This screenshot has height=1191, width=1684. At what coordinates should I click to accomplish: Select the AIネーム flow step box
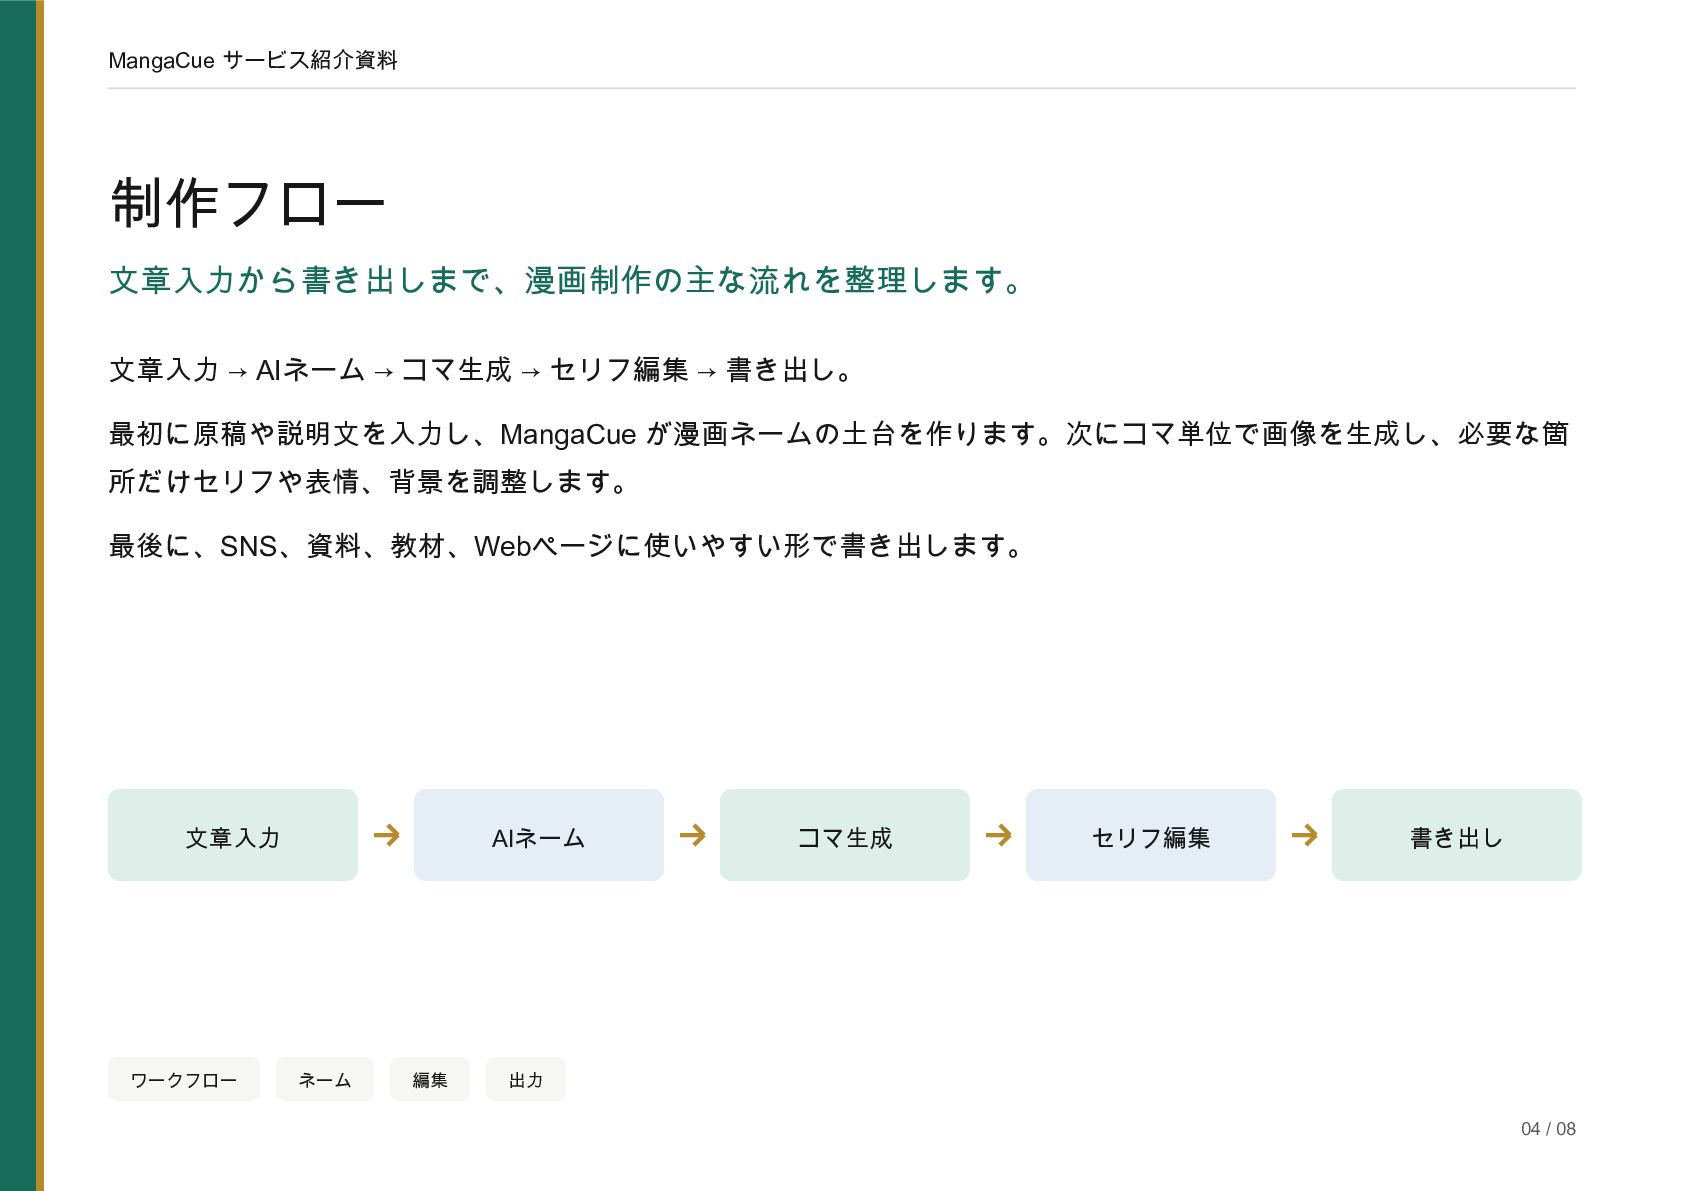coord(539,835)
